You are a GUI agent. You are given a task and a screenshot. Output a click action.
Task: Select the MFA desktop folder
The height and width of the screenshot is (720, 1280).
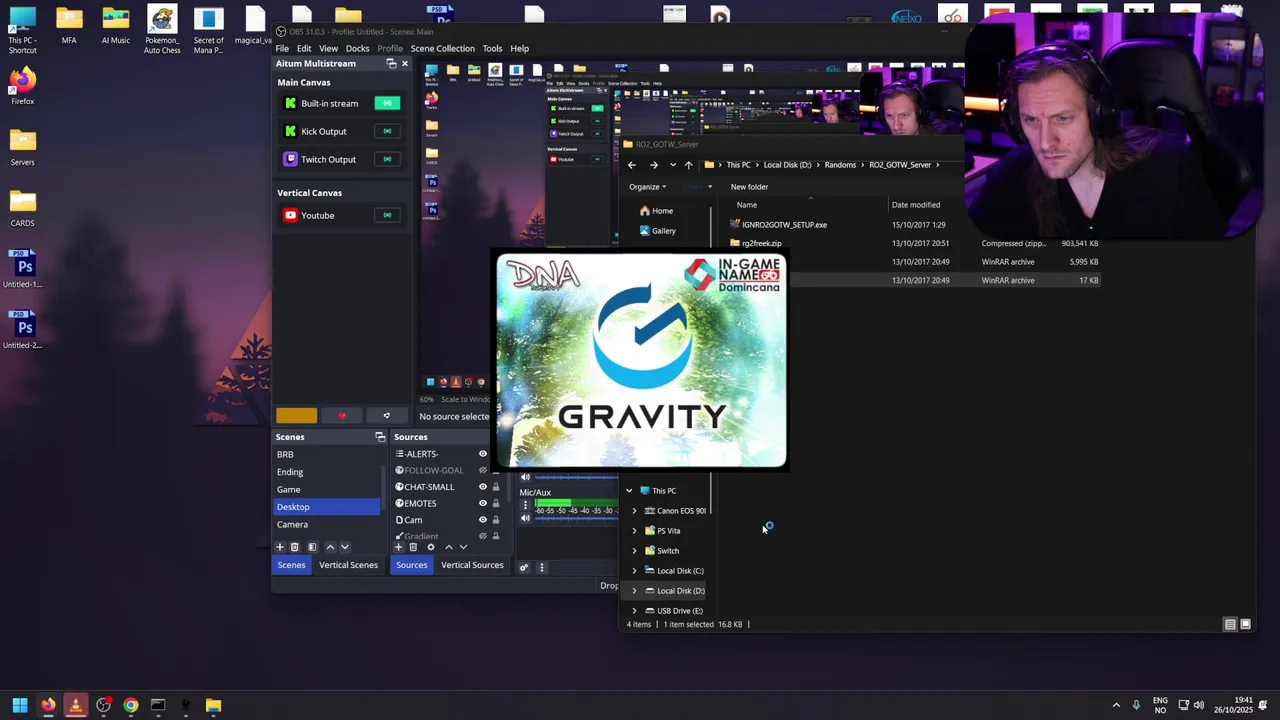[69, 26]
